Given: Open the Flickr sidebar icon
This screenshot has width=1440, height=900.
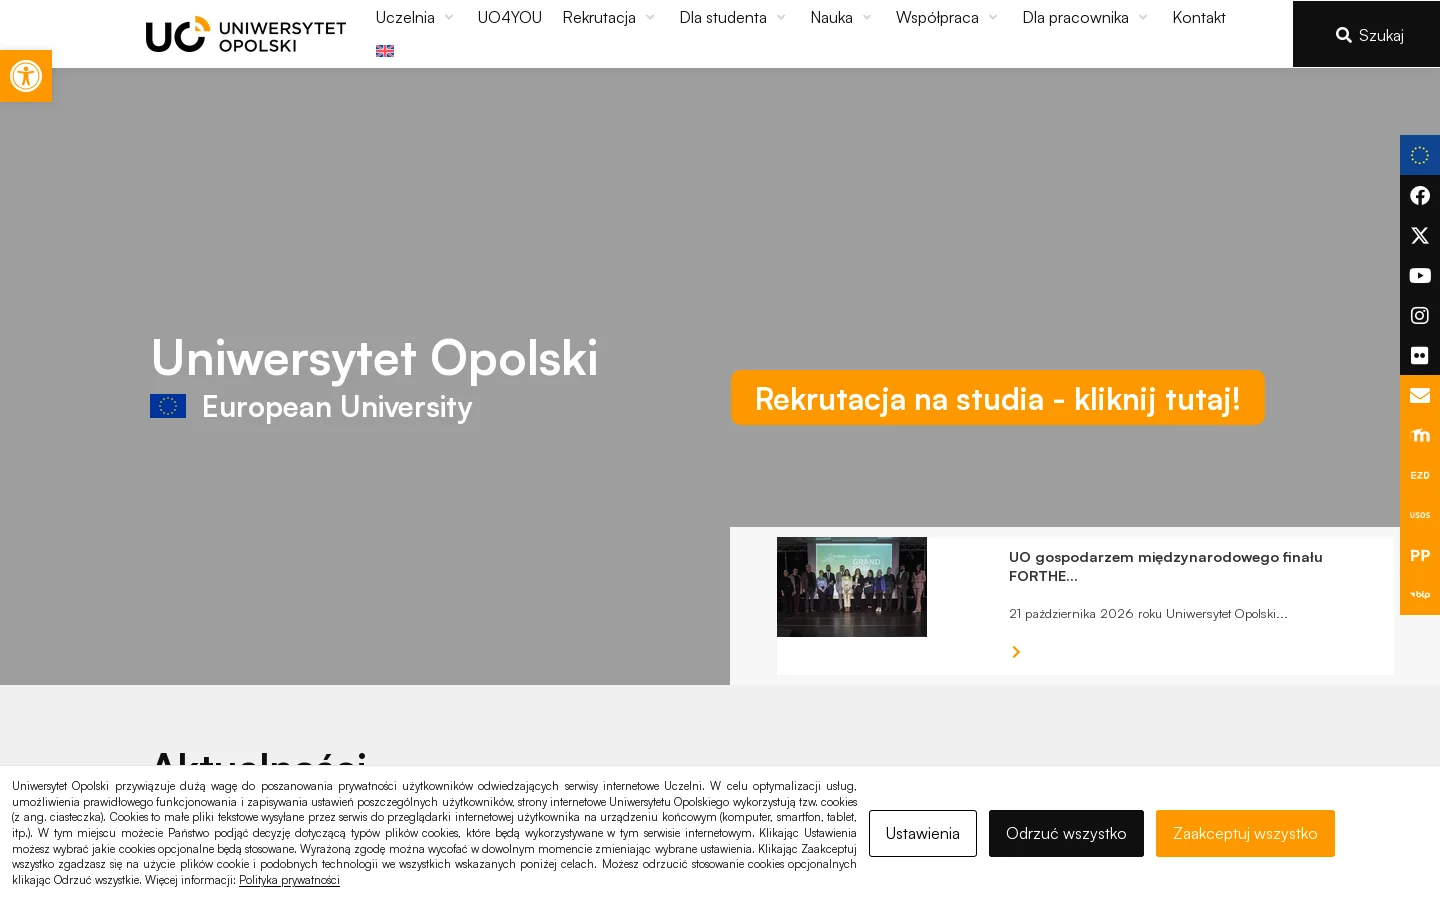Looking at the screenshot, I should (1420, 355).
